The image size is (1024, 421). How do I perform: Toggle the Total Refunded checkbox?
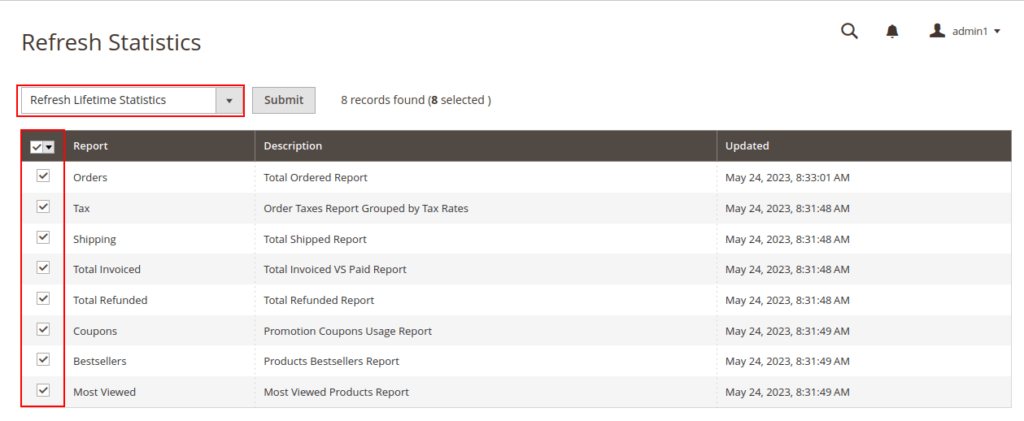[43, 299]
